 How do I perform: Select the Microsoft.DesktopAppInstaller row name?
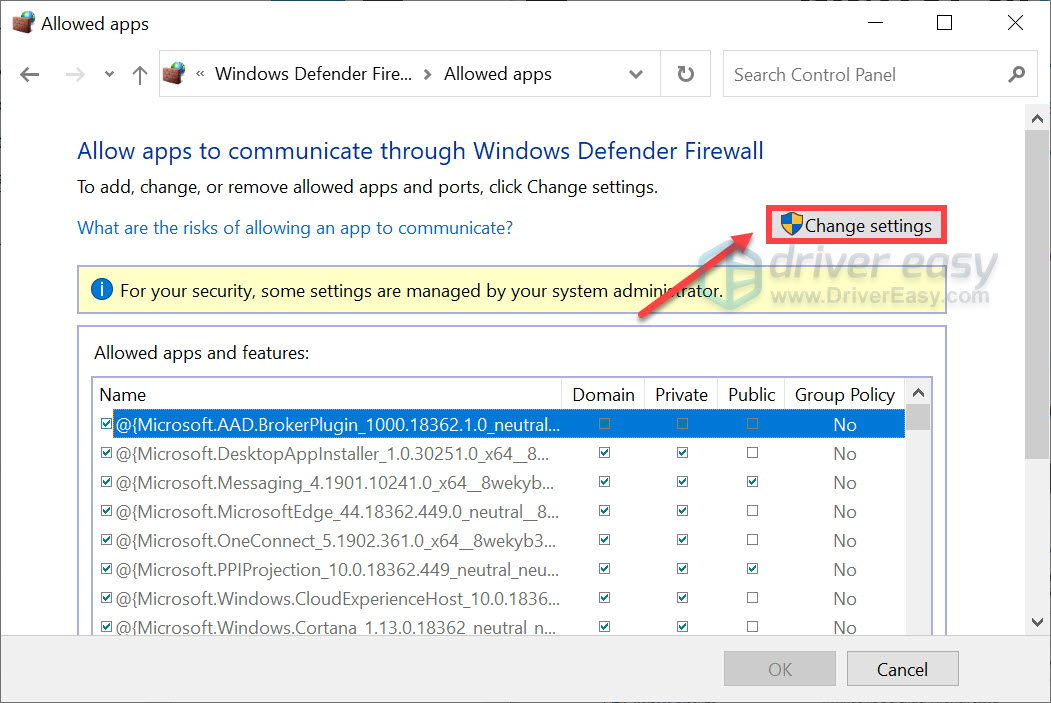tap(332, 454)
